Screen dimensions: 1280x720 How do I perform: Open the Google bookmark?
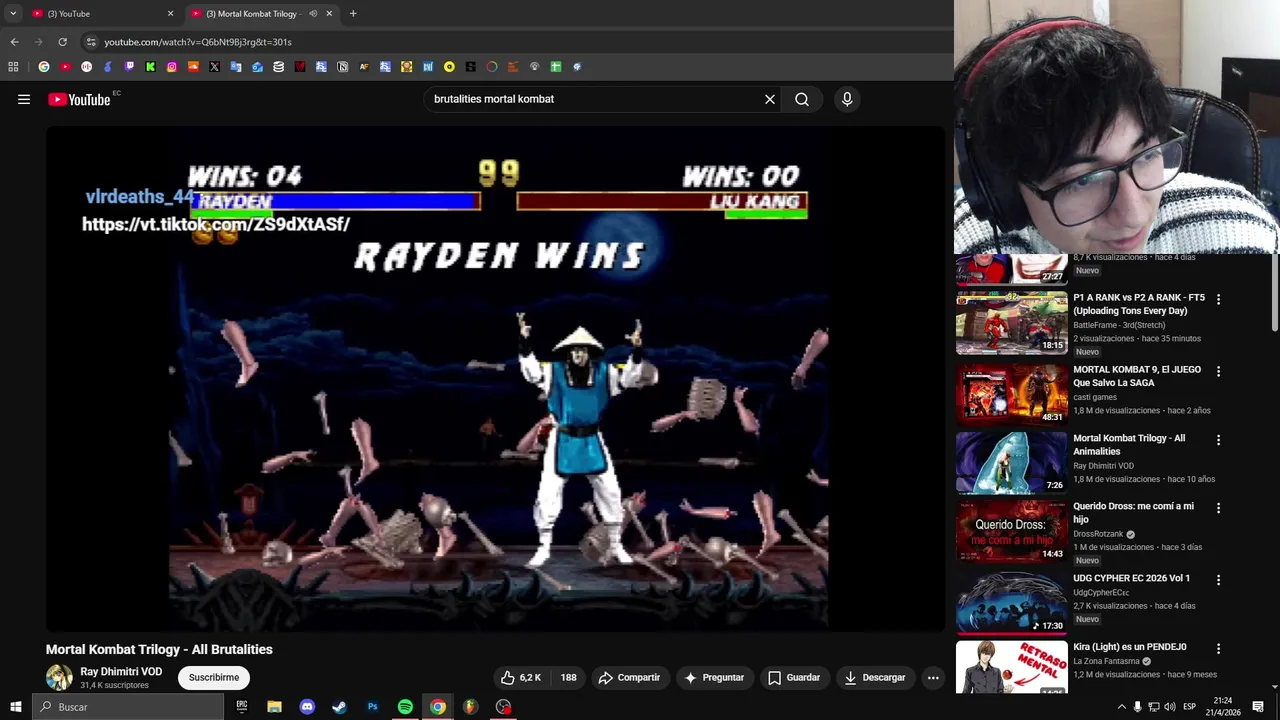[x=44, y=67]
